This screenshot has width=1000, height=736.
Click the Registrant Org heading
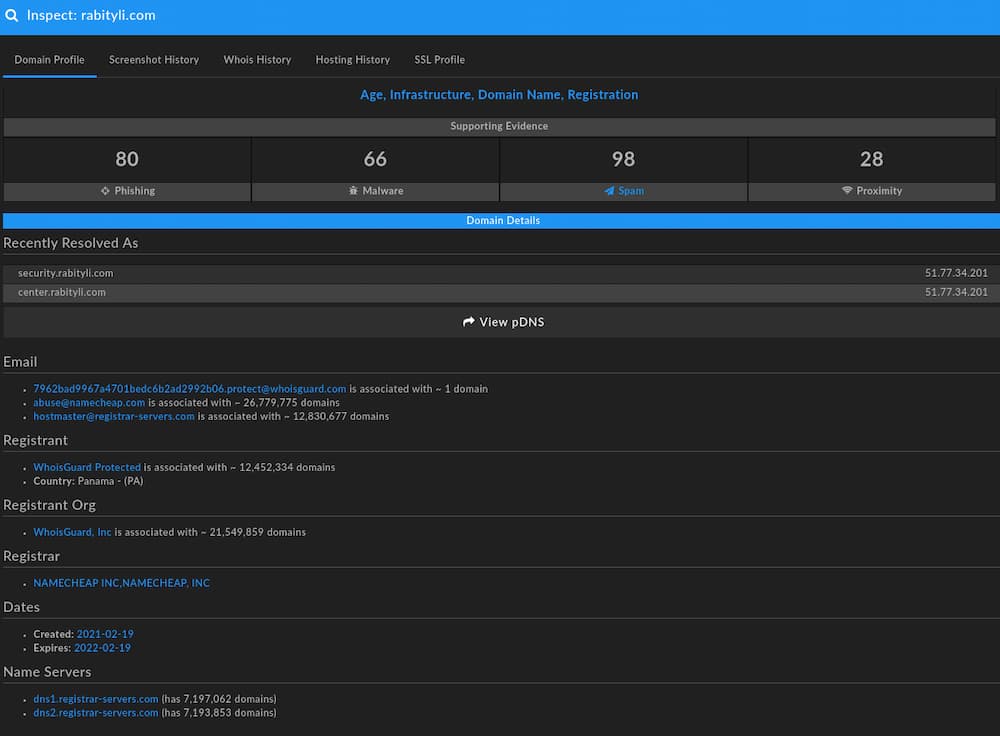(x=50, y=506)
